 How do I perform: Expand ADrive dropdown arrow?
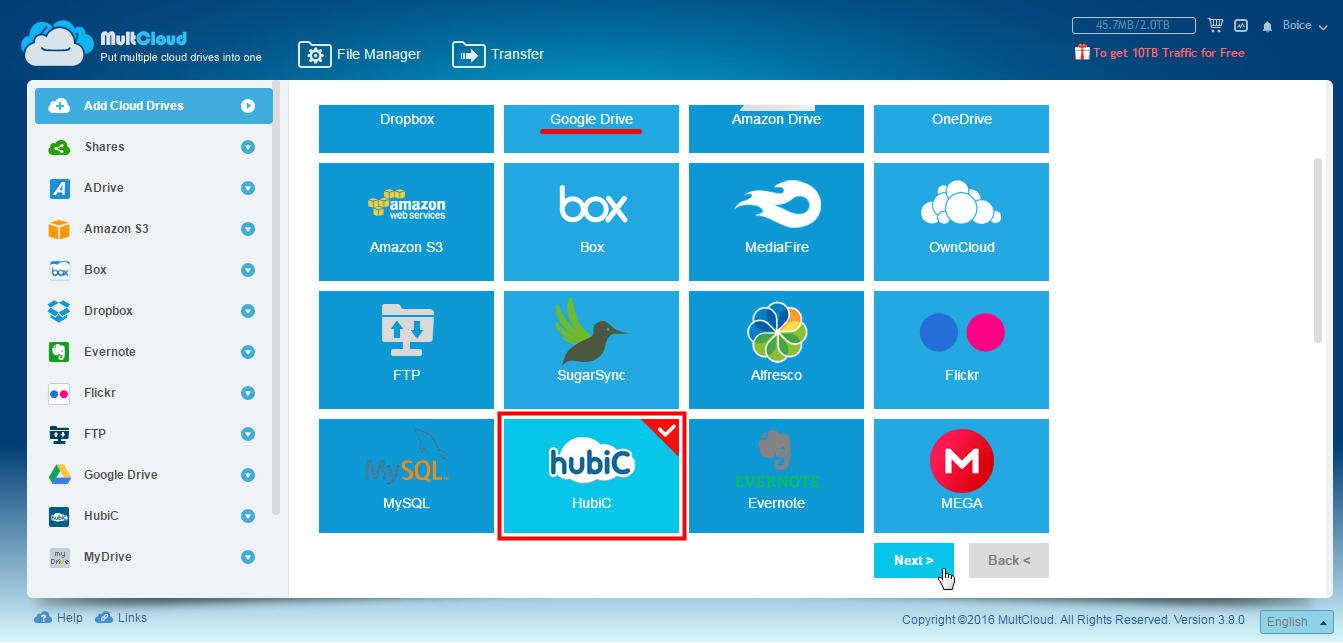pos(248,188)
